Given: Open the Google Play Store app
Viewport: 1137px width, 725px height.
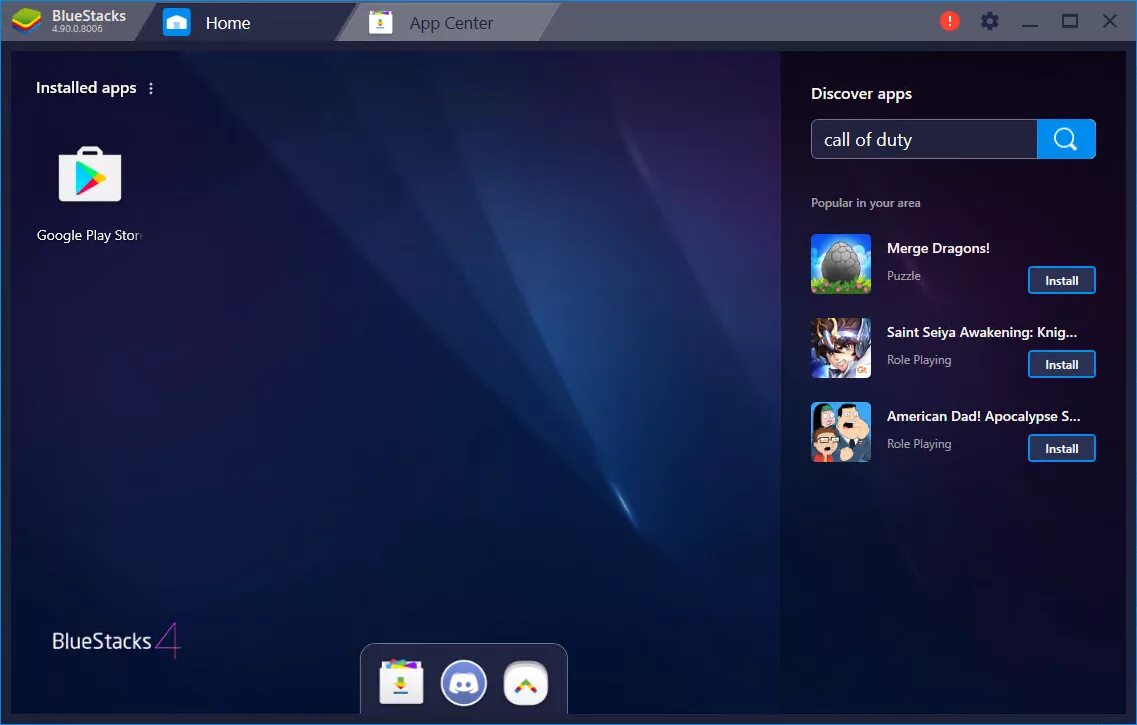Looking at the screenshot, I should click(90, 175).
